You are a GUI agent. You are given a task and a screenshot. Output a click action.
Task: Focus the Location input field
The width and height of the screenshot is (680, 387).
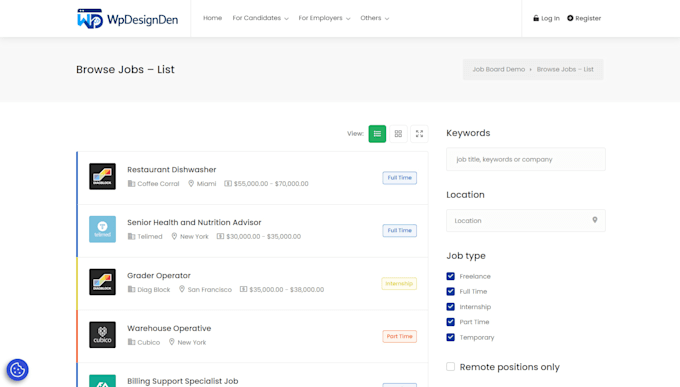point(526,220)
